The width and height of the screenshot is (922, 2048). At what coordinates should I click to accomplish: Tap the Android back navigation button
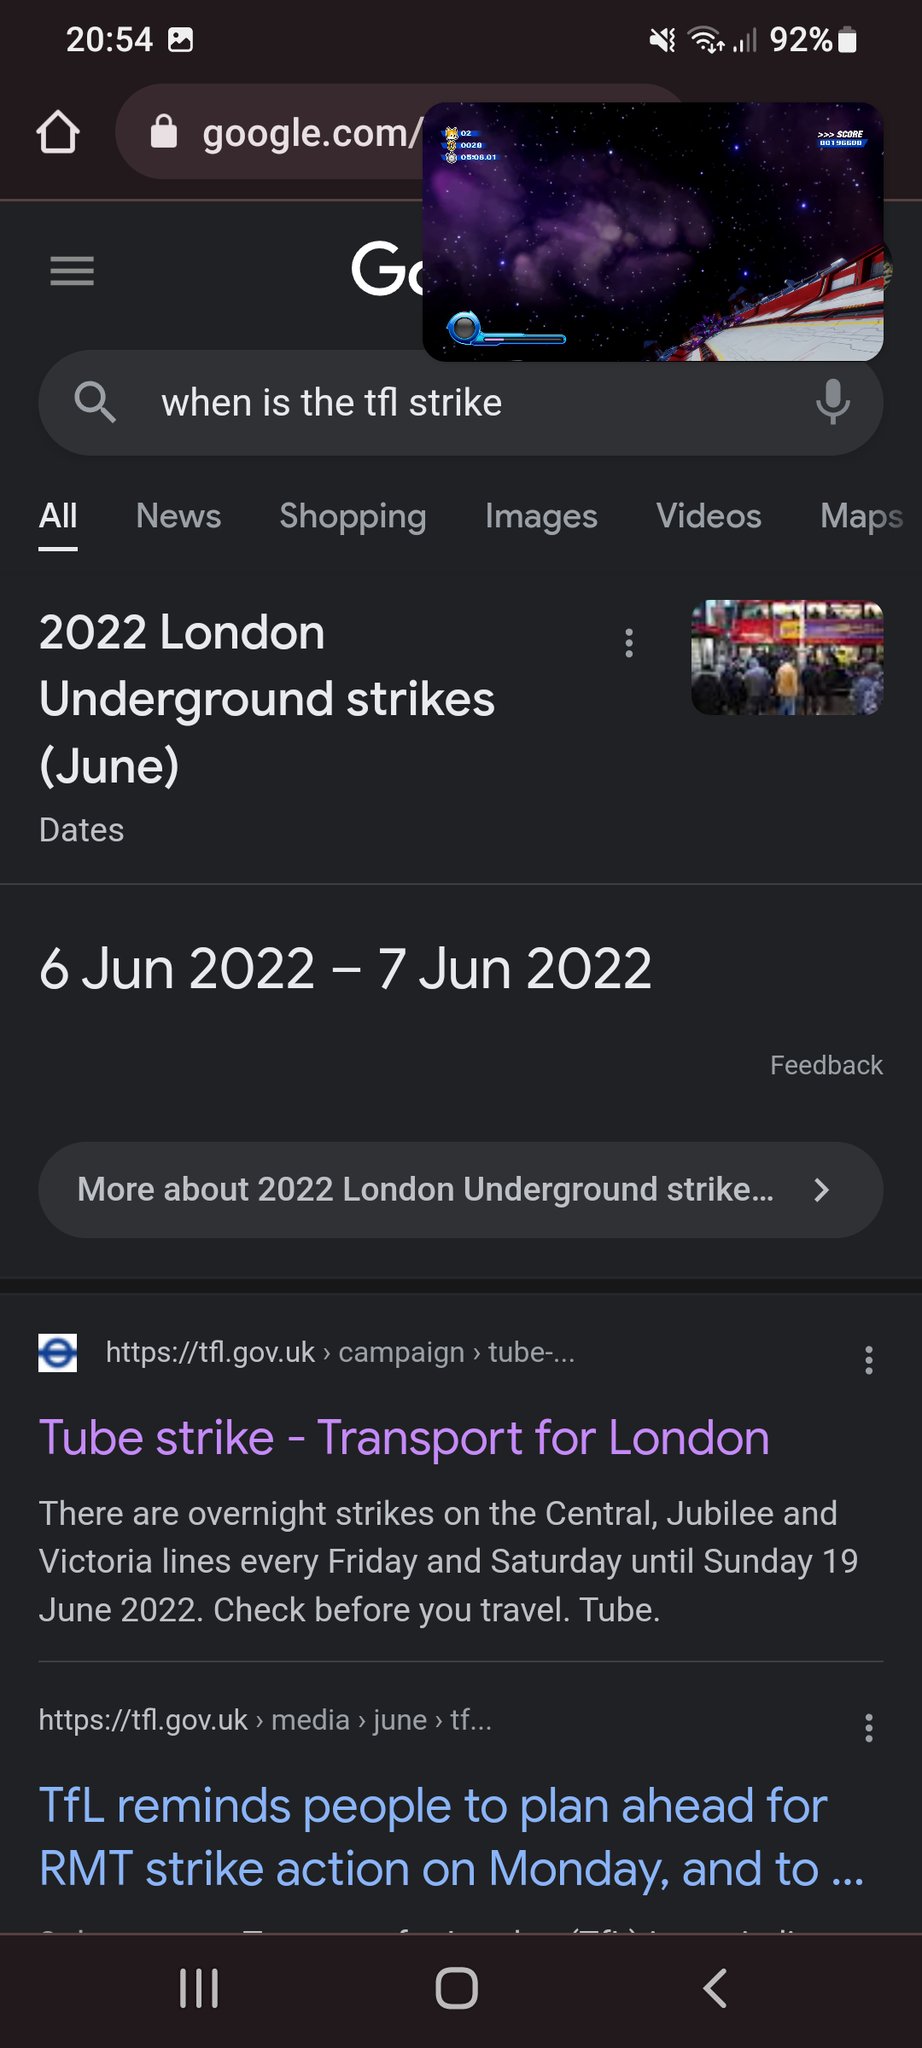(714, 1988)
